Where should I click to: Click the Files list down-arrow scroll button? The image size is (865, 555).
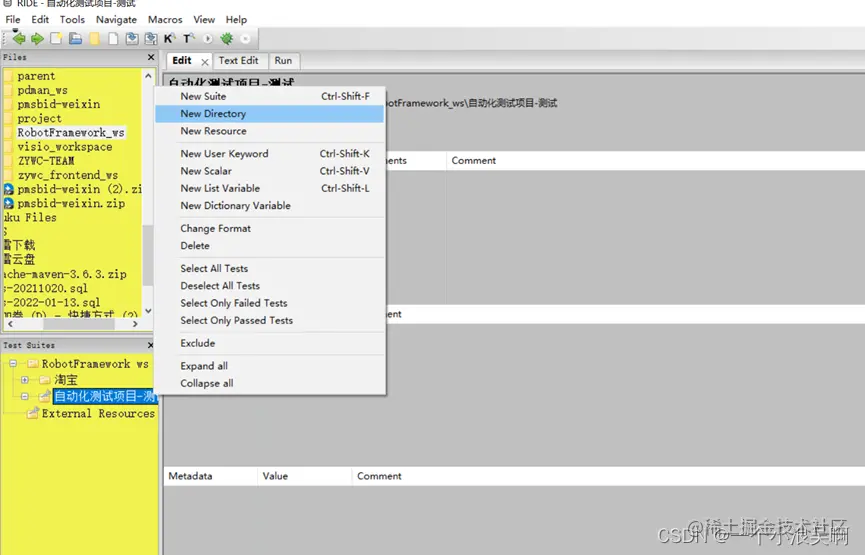pyautogui.click(x=148, y=311)
